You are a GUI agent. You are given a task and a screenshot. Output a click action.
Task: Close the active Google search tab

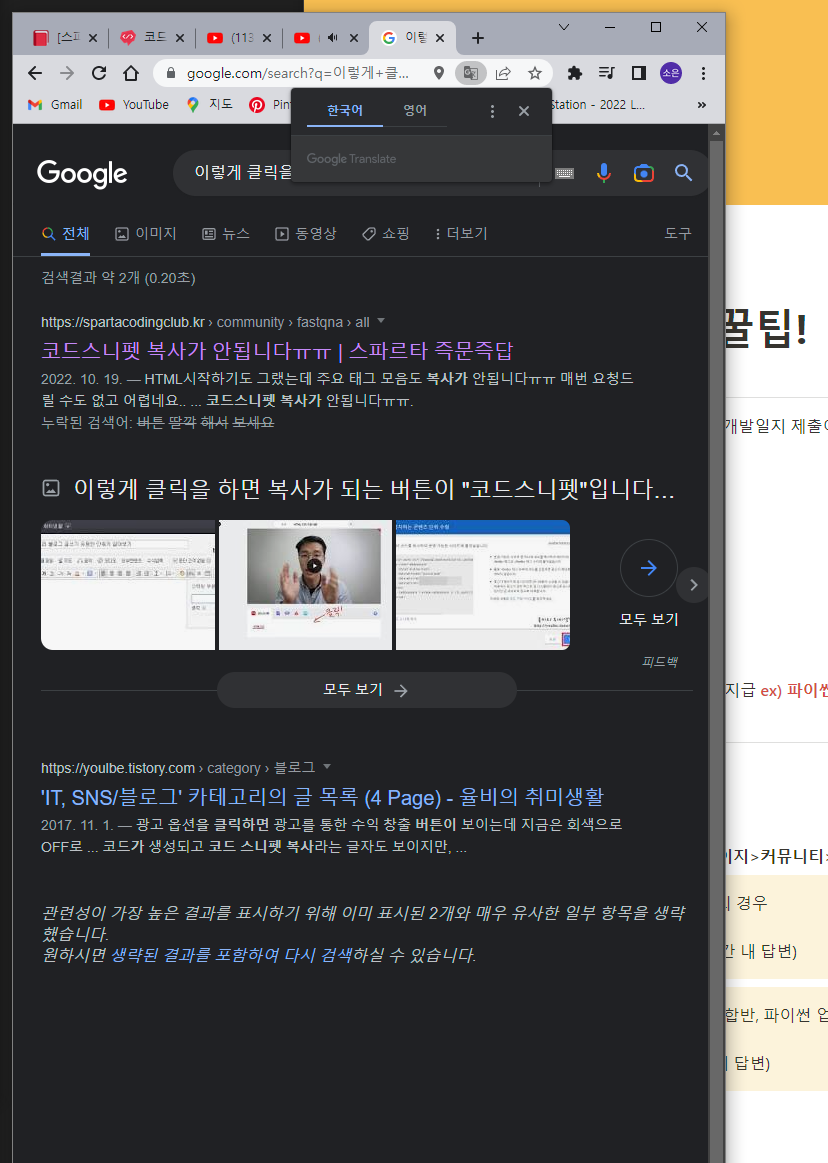click(440, 38)
